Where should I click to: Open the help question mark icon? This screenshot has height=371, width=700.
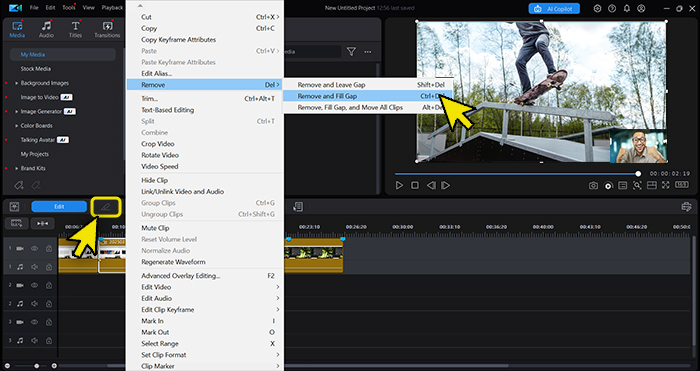click(612, 8)
